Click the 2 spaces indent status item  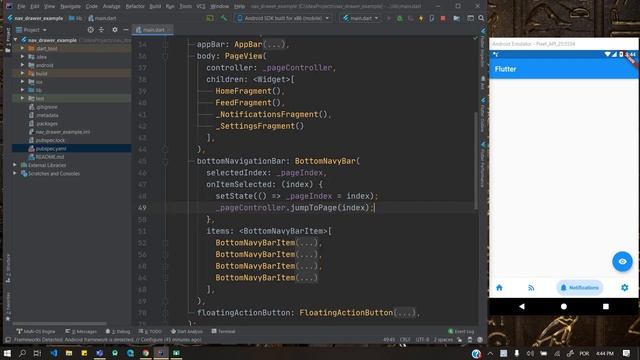point(443,340)
